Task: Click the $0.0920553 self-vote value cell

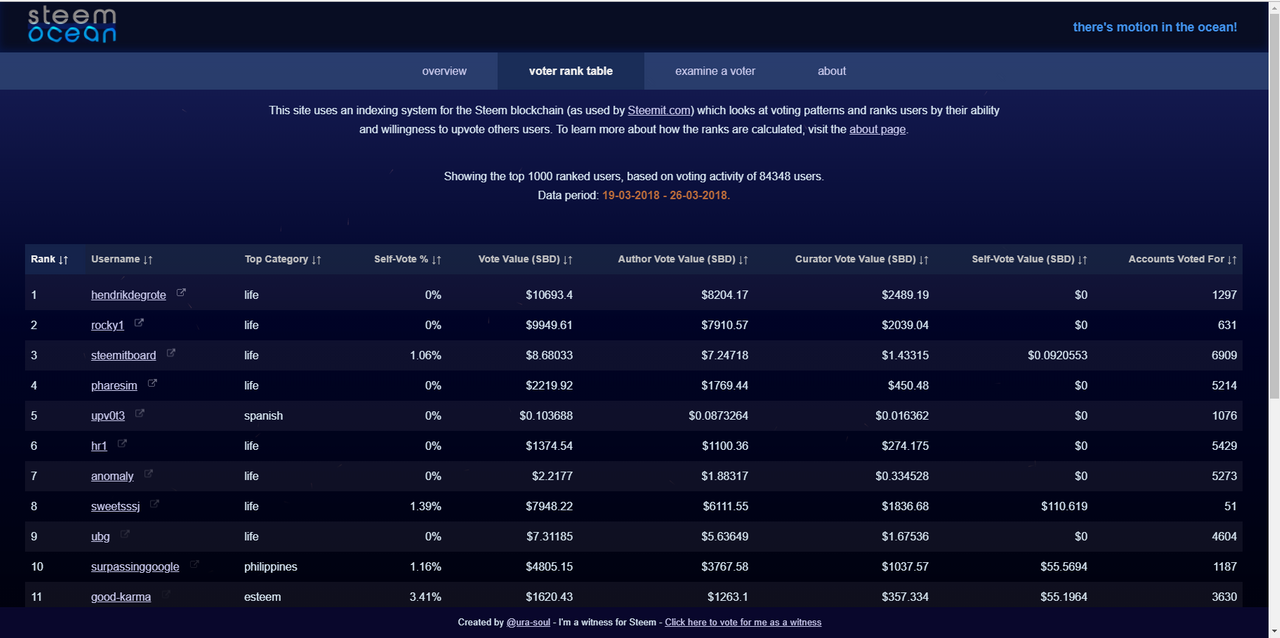Action: point(1057,355)
